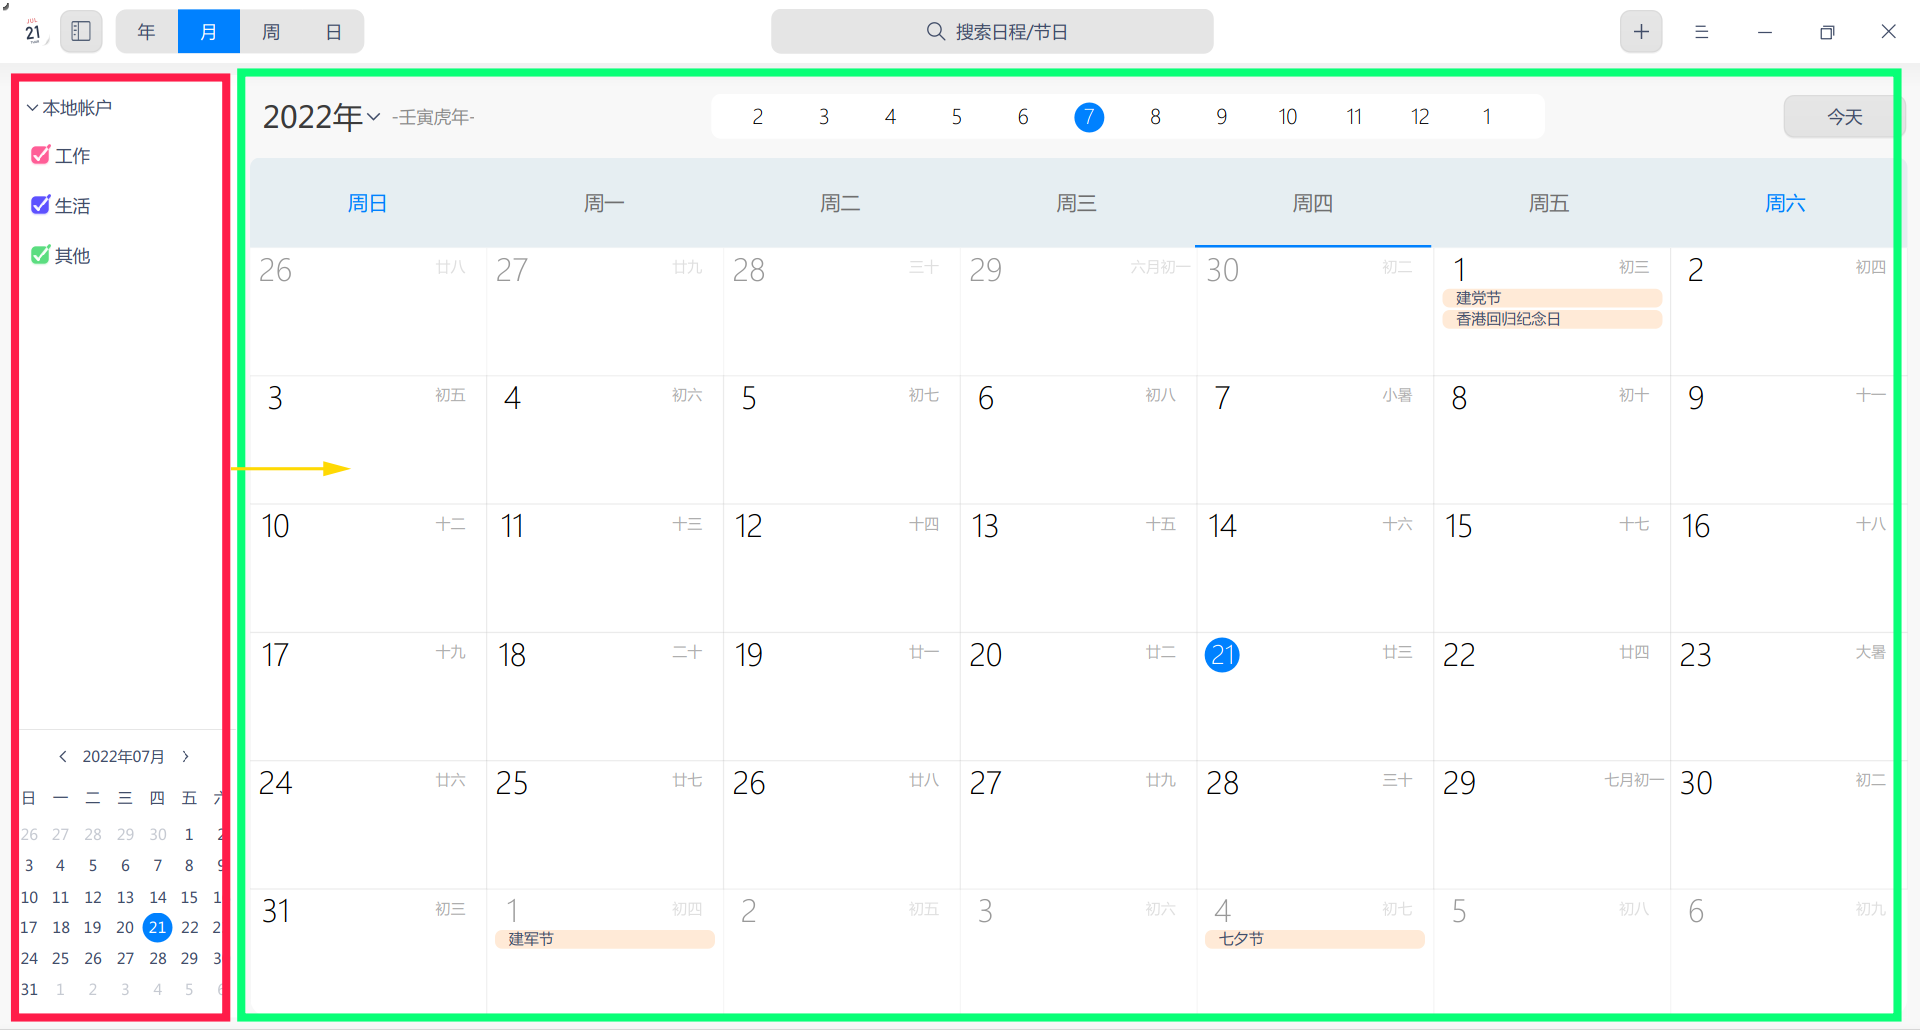Uncheck the 工作 calendar checkbox

coord(40,155)
